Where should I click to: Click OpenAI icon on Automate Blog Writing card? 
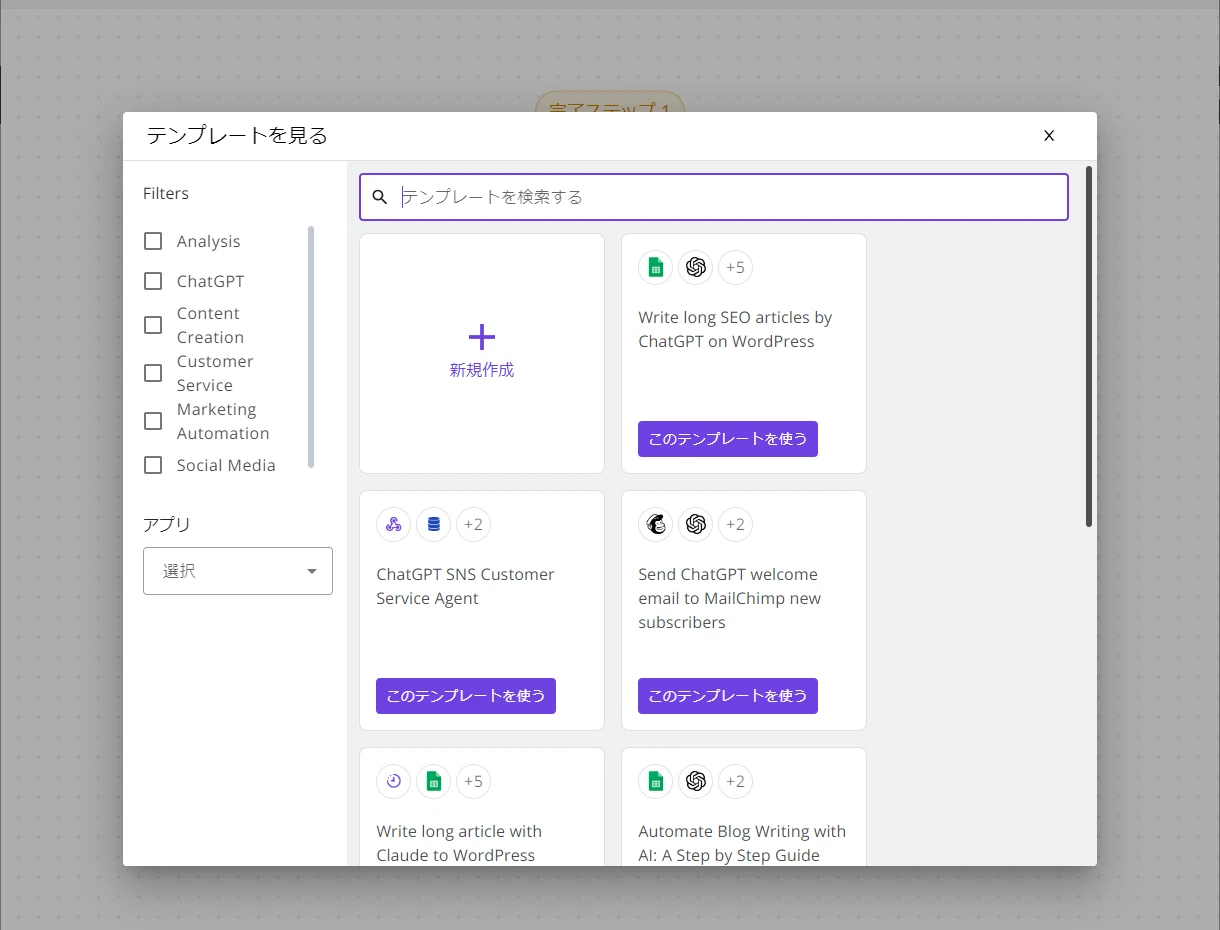[696, 781]
